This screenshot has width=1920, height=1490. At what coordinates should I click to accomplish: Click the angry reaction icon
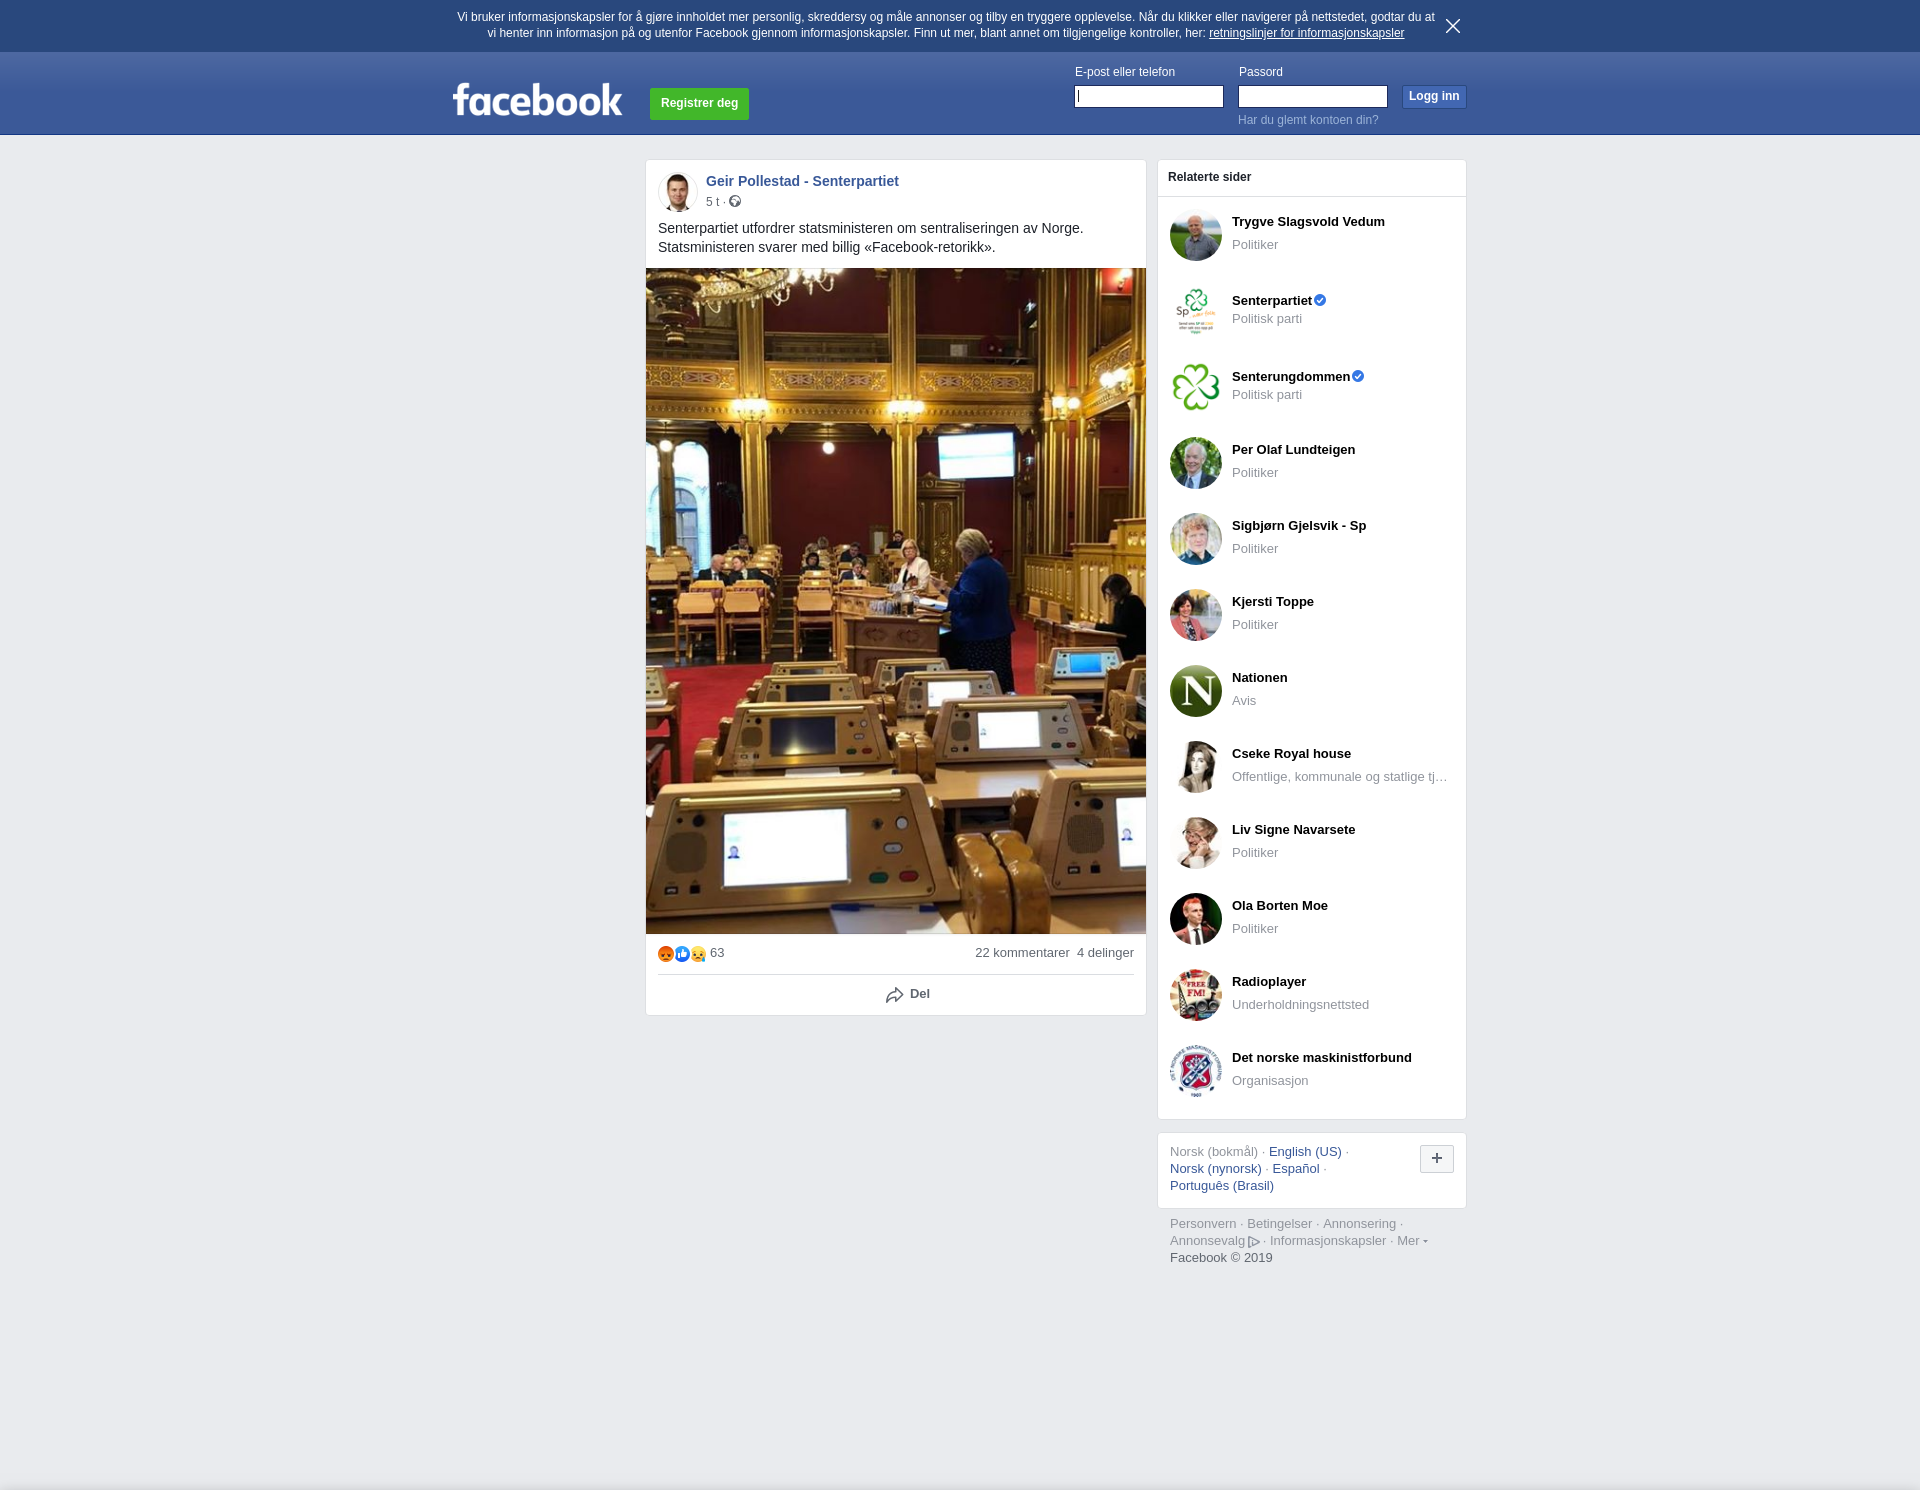click(x=666, y=954)
